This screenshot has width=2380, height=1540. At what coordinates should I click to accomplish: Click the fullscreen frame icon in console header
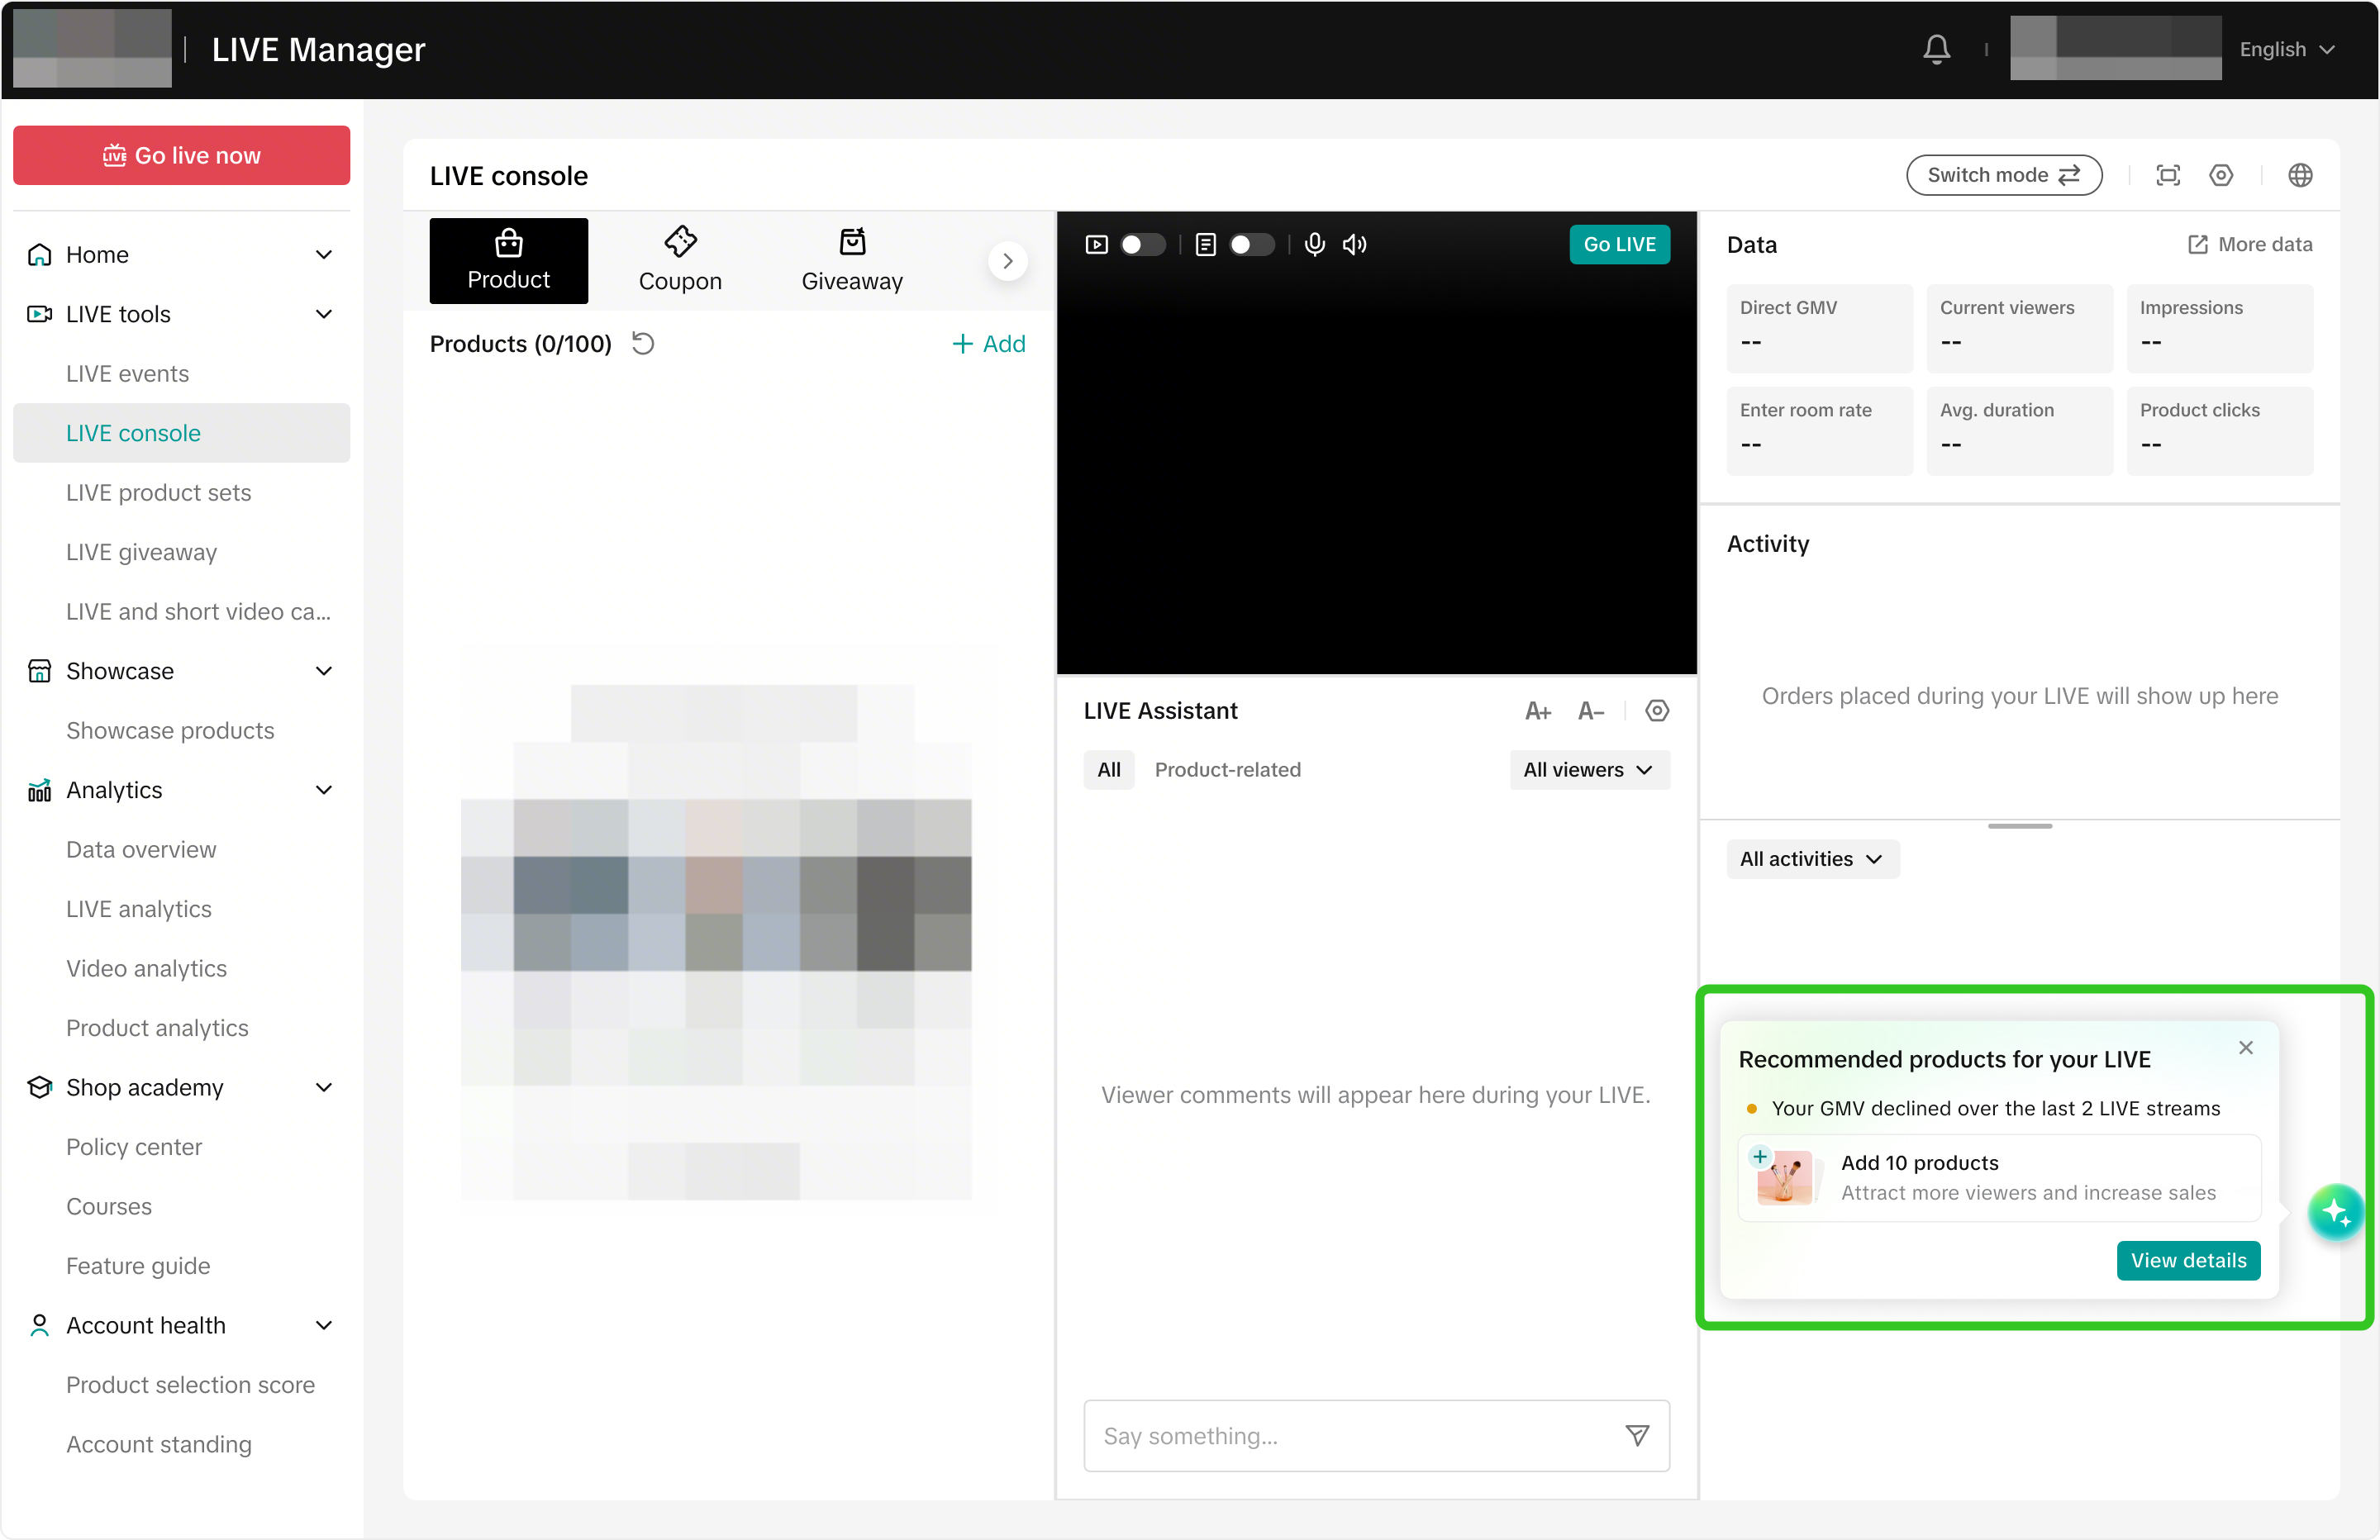point(2168,175)
